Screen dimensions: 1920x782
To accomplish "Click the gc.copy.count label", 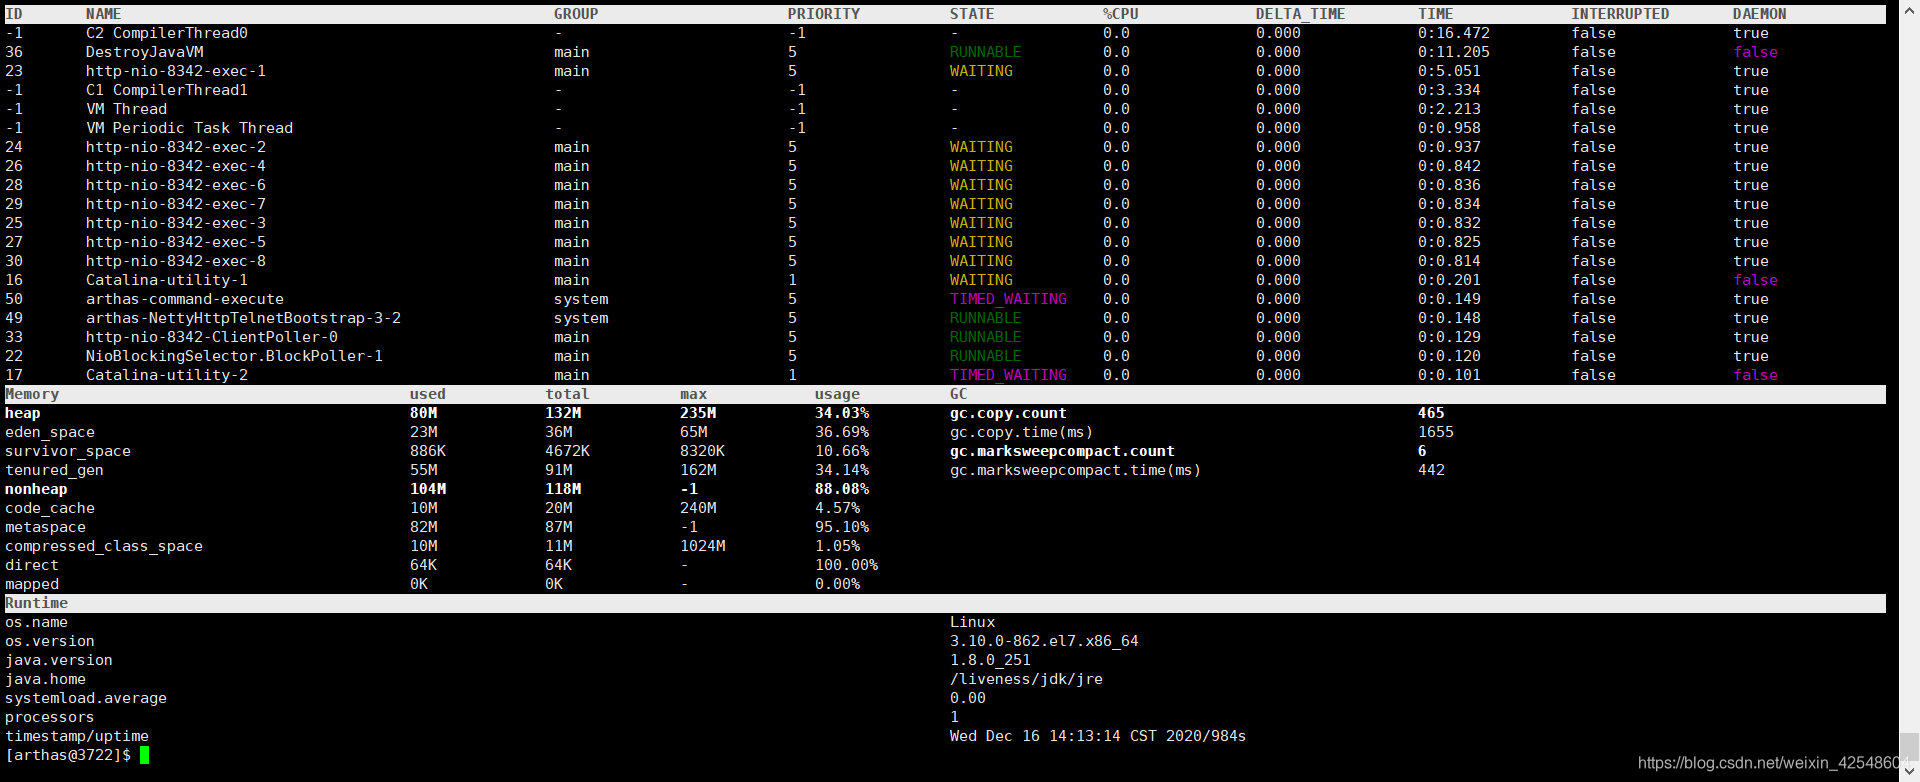I will pos(1008,413).
